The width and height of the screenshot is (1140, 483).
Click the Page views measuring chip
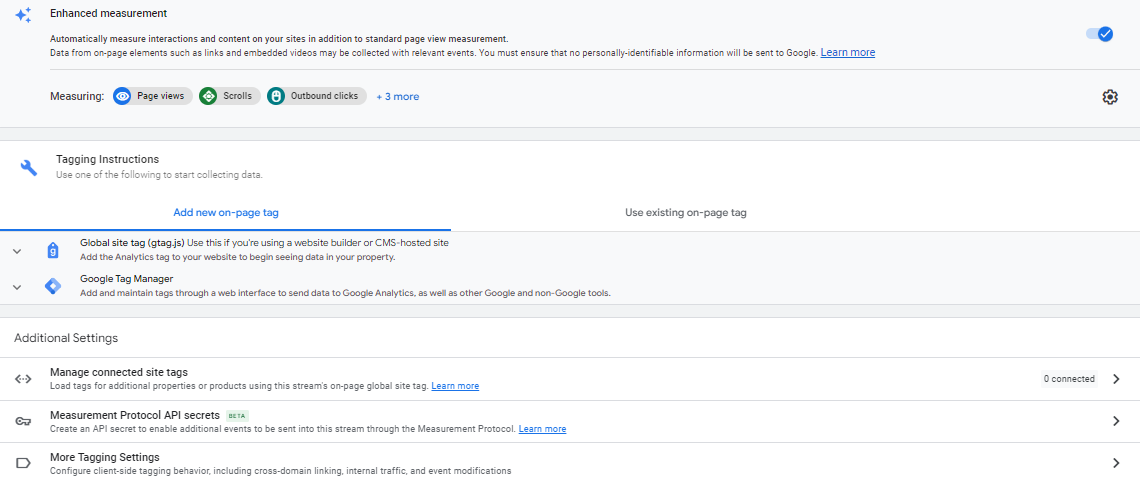tap(153, 96)
